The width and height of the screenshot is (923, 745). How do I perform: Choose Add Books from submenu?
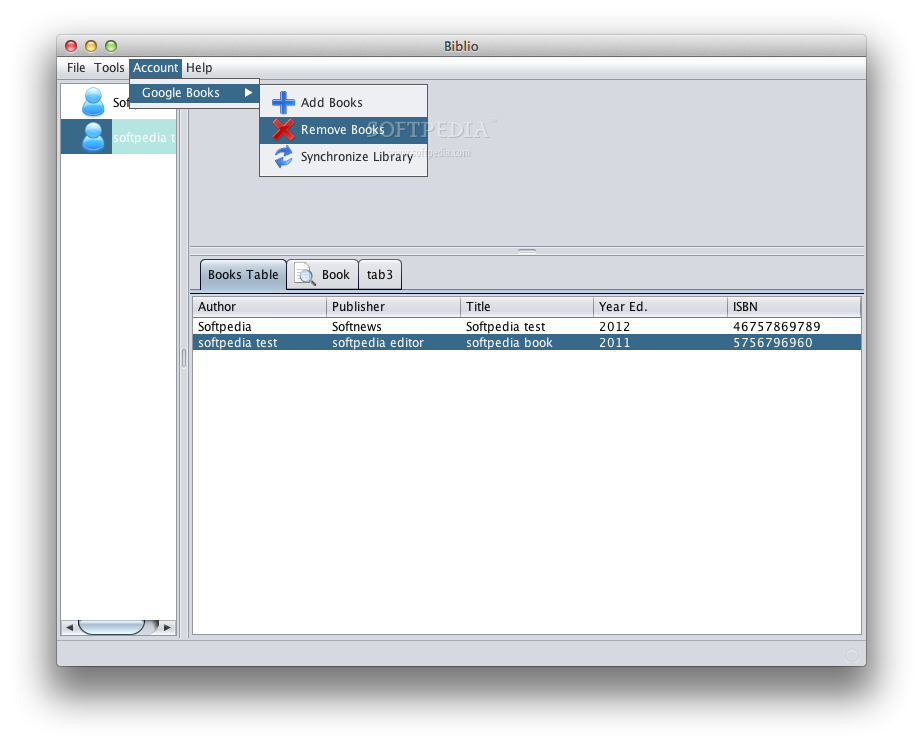pos(344,102)
